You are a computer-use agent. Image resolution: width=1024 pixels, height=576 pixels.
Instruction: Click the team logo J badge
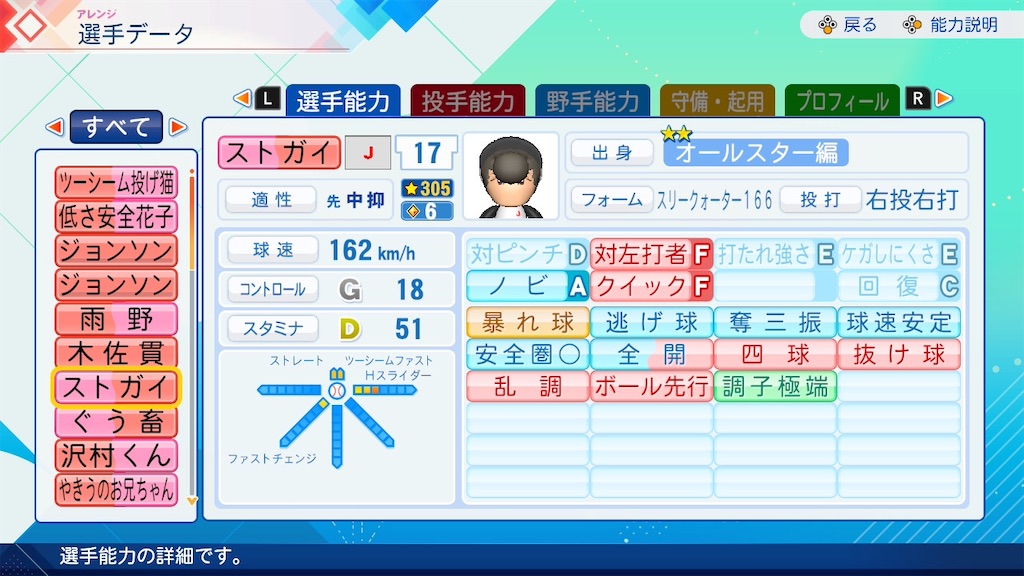[368, 153]
